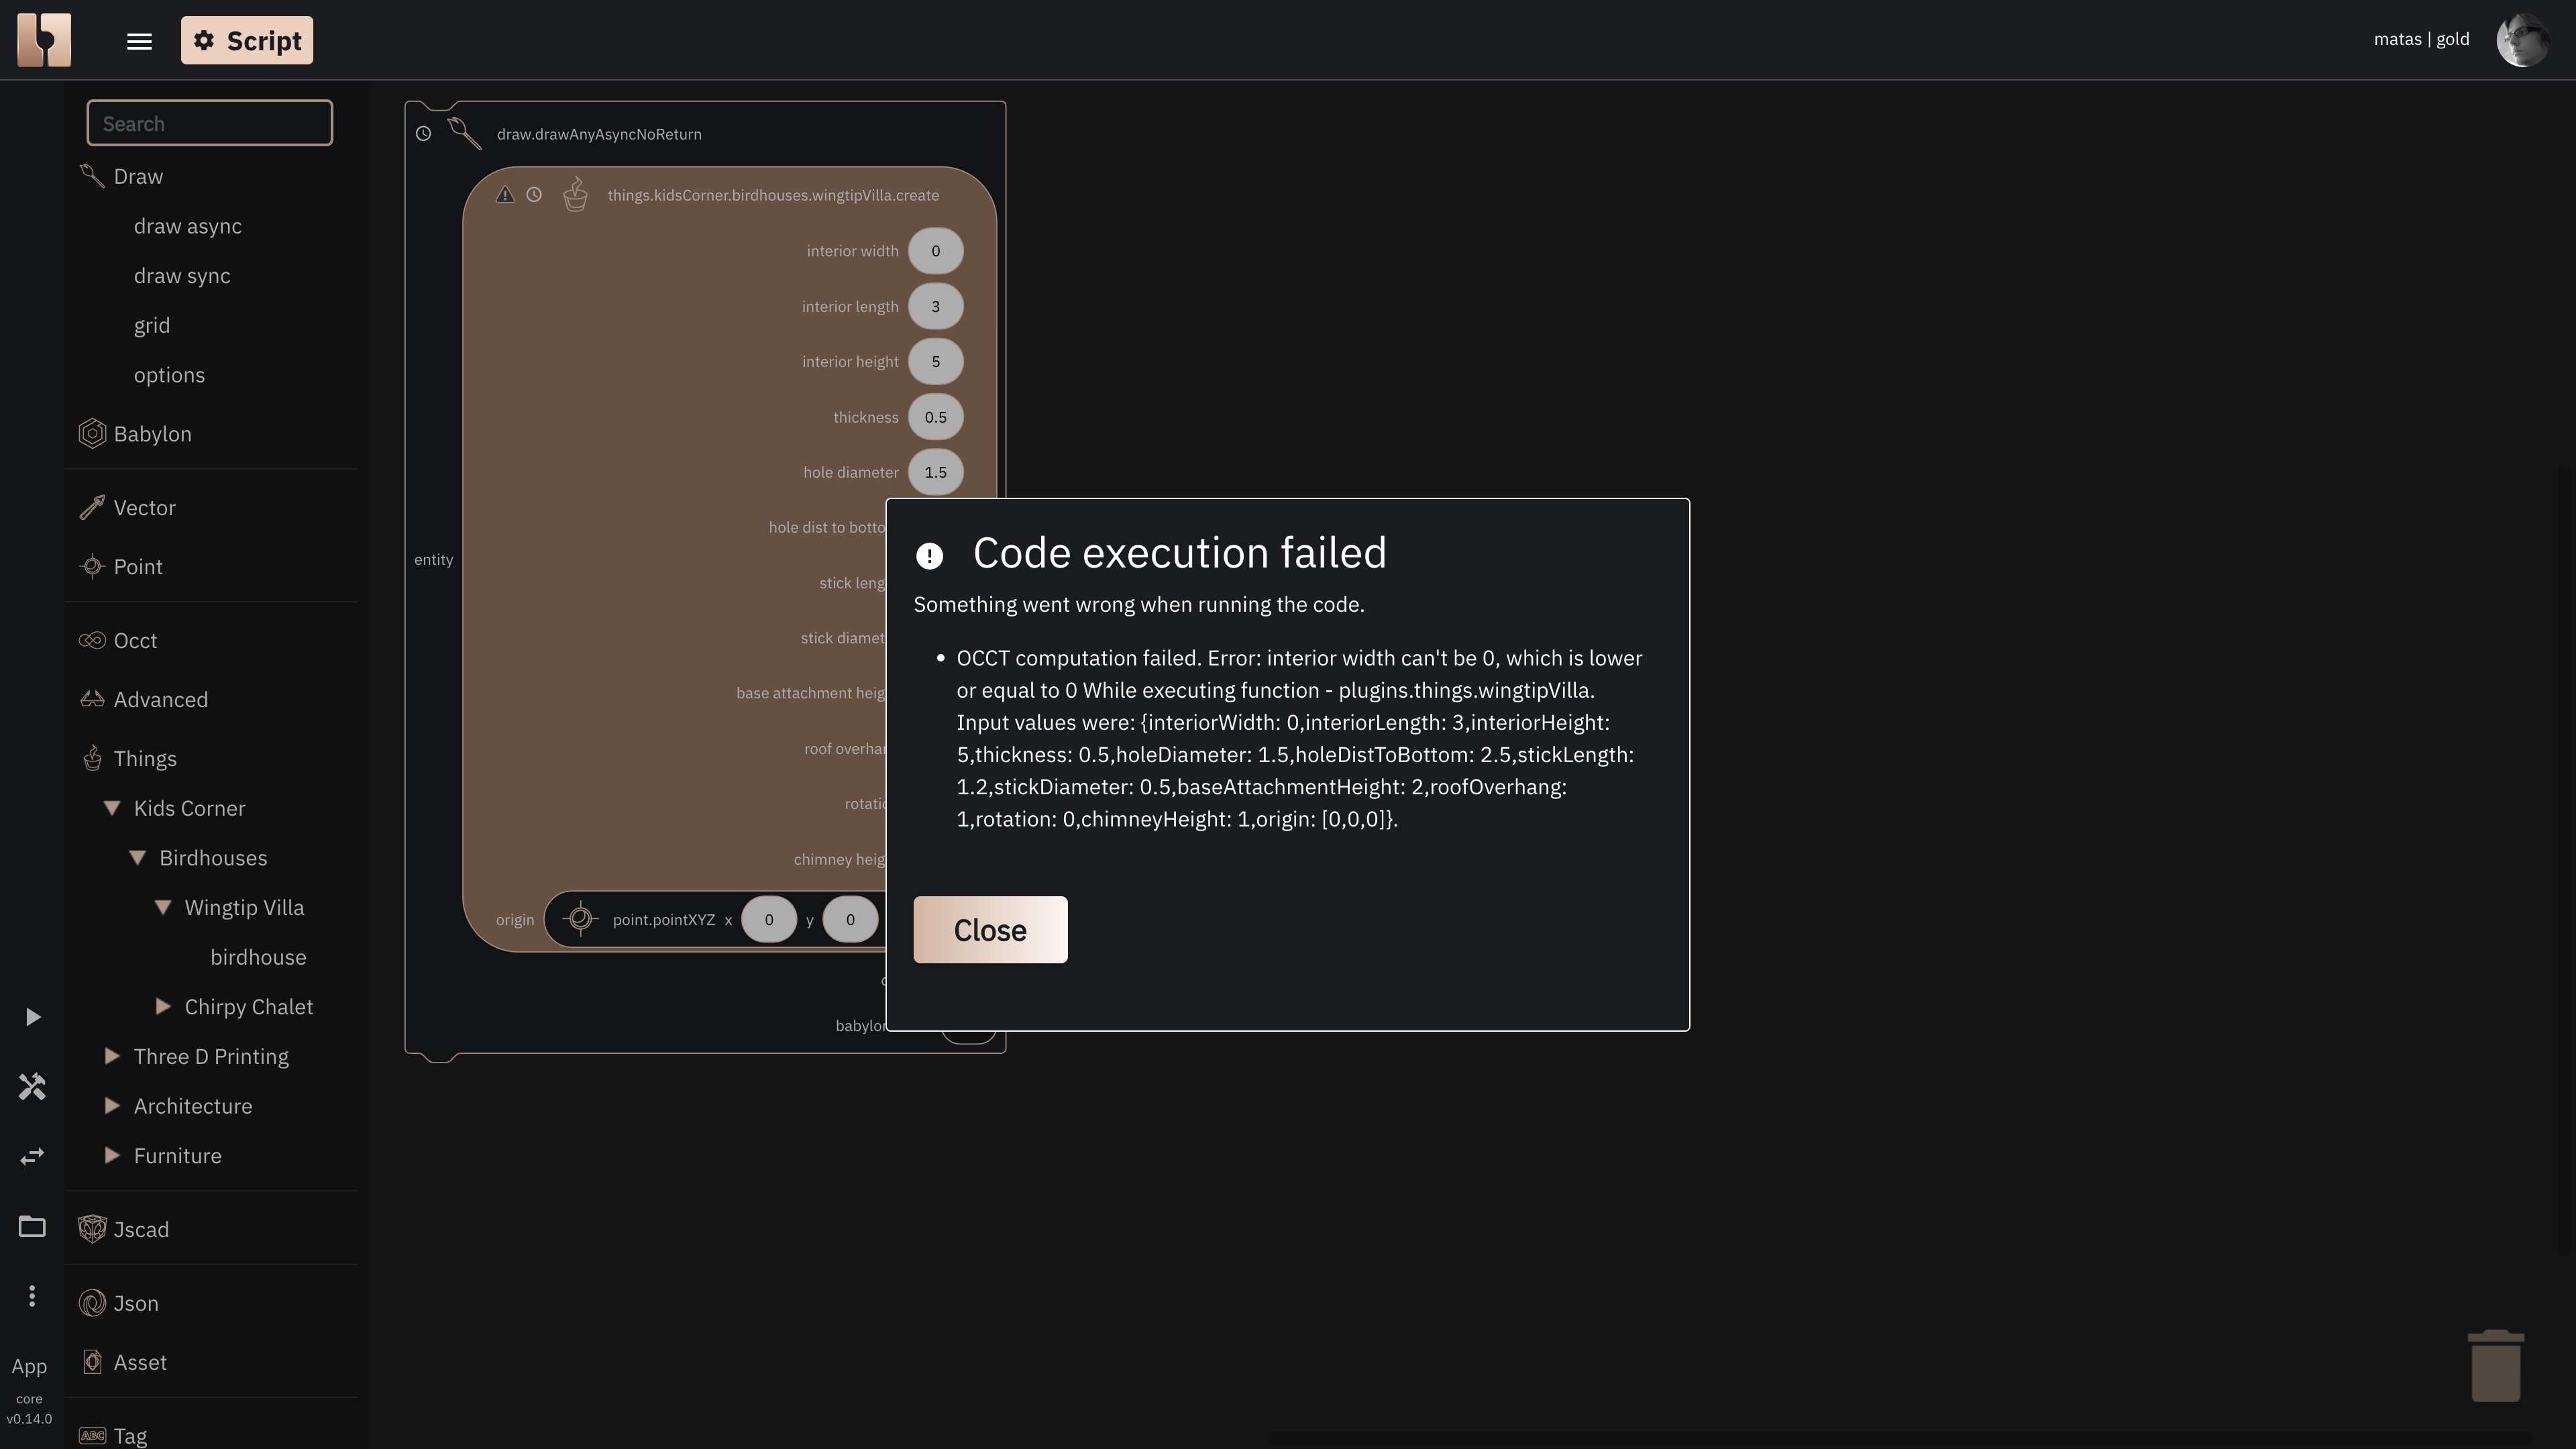The image size is (2576, 1449).
Task: Click the swap arrows icon
Action: pos(32,1156)
